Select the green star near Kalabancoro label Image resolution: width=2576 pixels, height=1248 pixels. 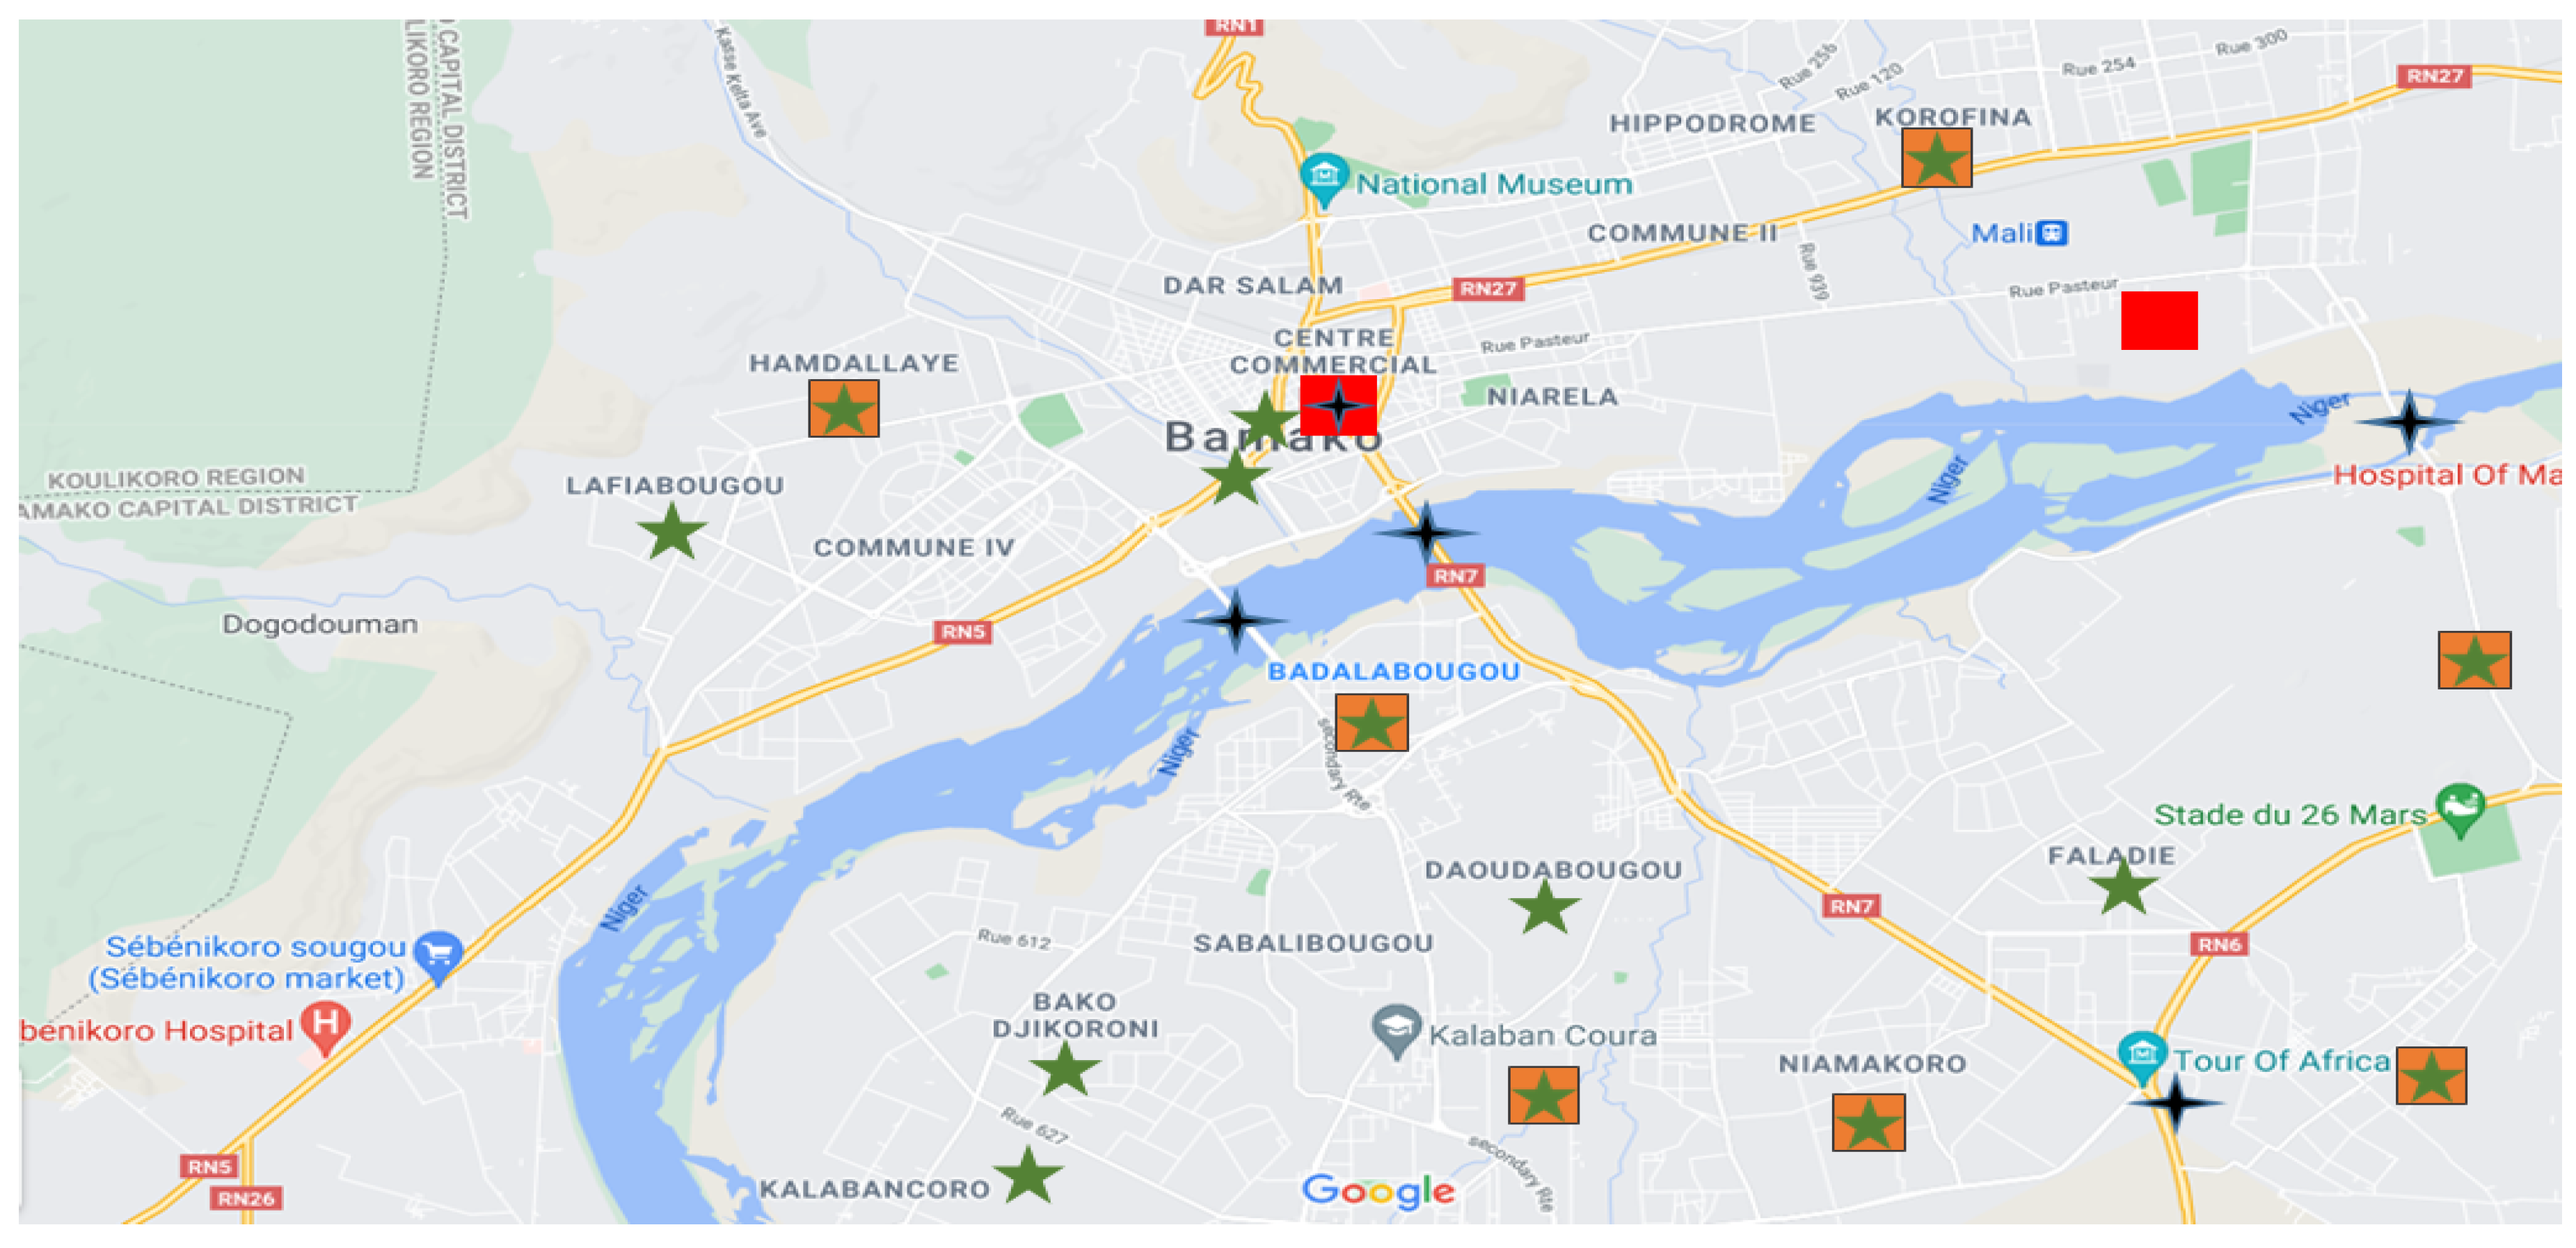1027,1175
